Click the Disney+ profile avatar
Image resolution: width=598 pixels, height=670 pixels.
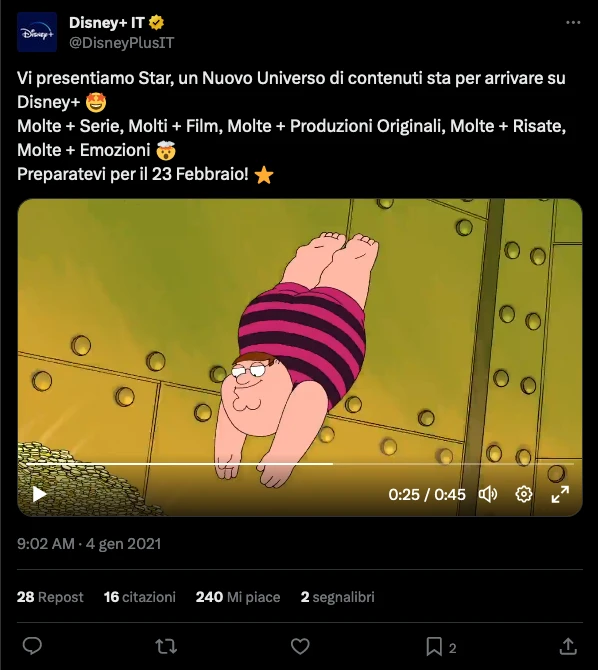click(x=37, y=32)
